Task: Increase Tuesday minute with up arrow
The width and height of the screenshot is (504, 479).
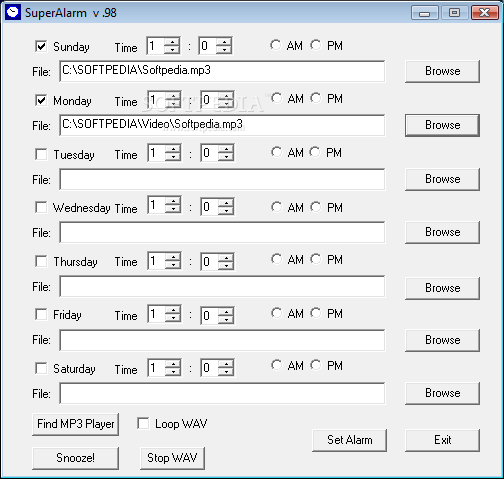Action: click(226, 149)
